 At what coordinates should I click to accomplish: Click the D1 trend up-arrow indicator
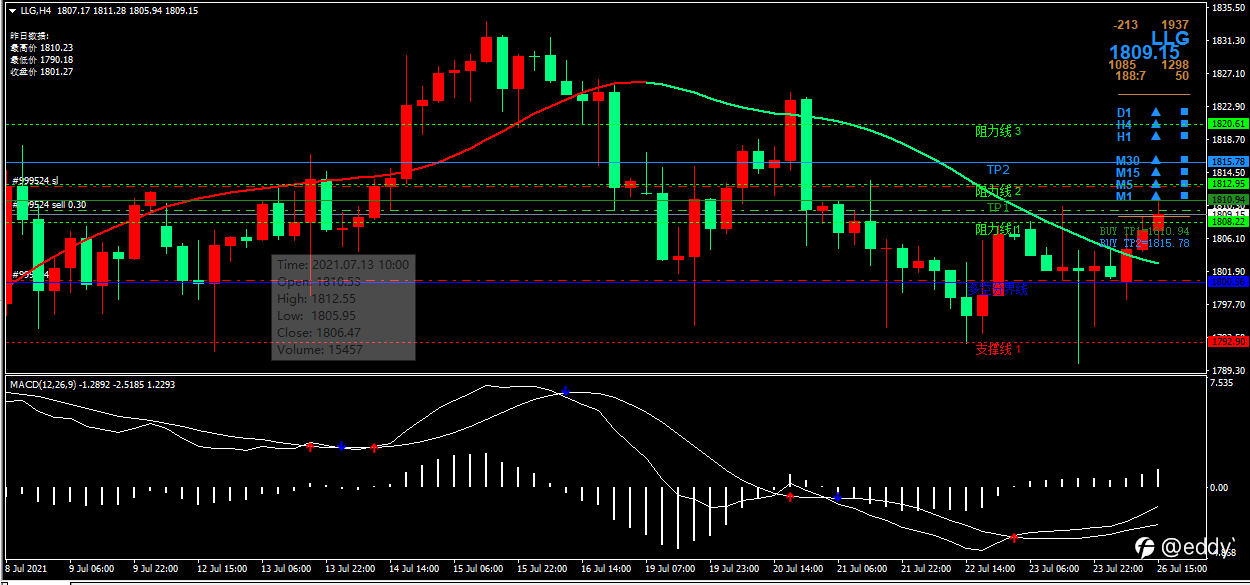coord(1155,112)
